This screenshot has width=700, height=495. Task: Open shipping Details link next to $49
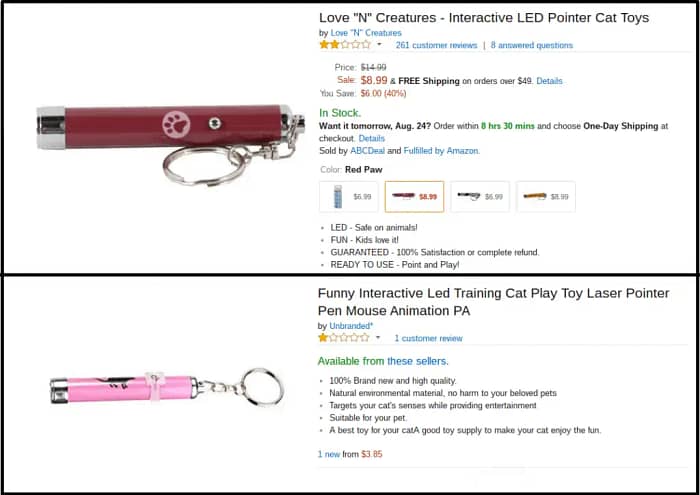[549, 81]
